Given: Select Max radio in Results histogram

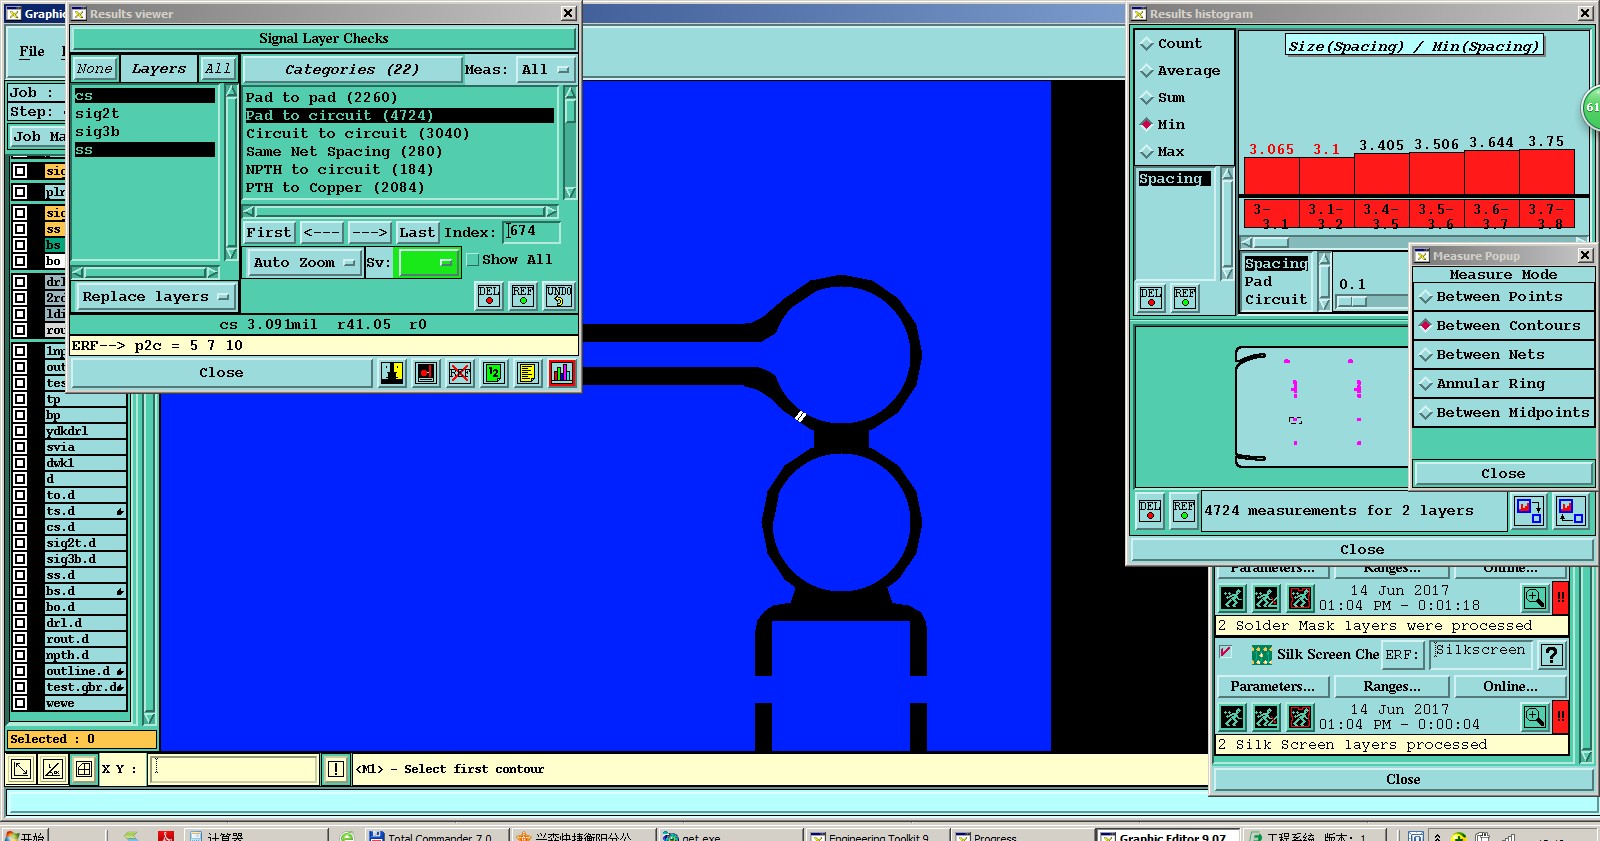Looking at the screenshot, I should pos(1147,152).
